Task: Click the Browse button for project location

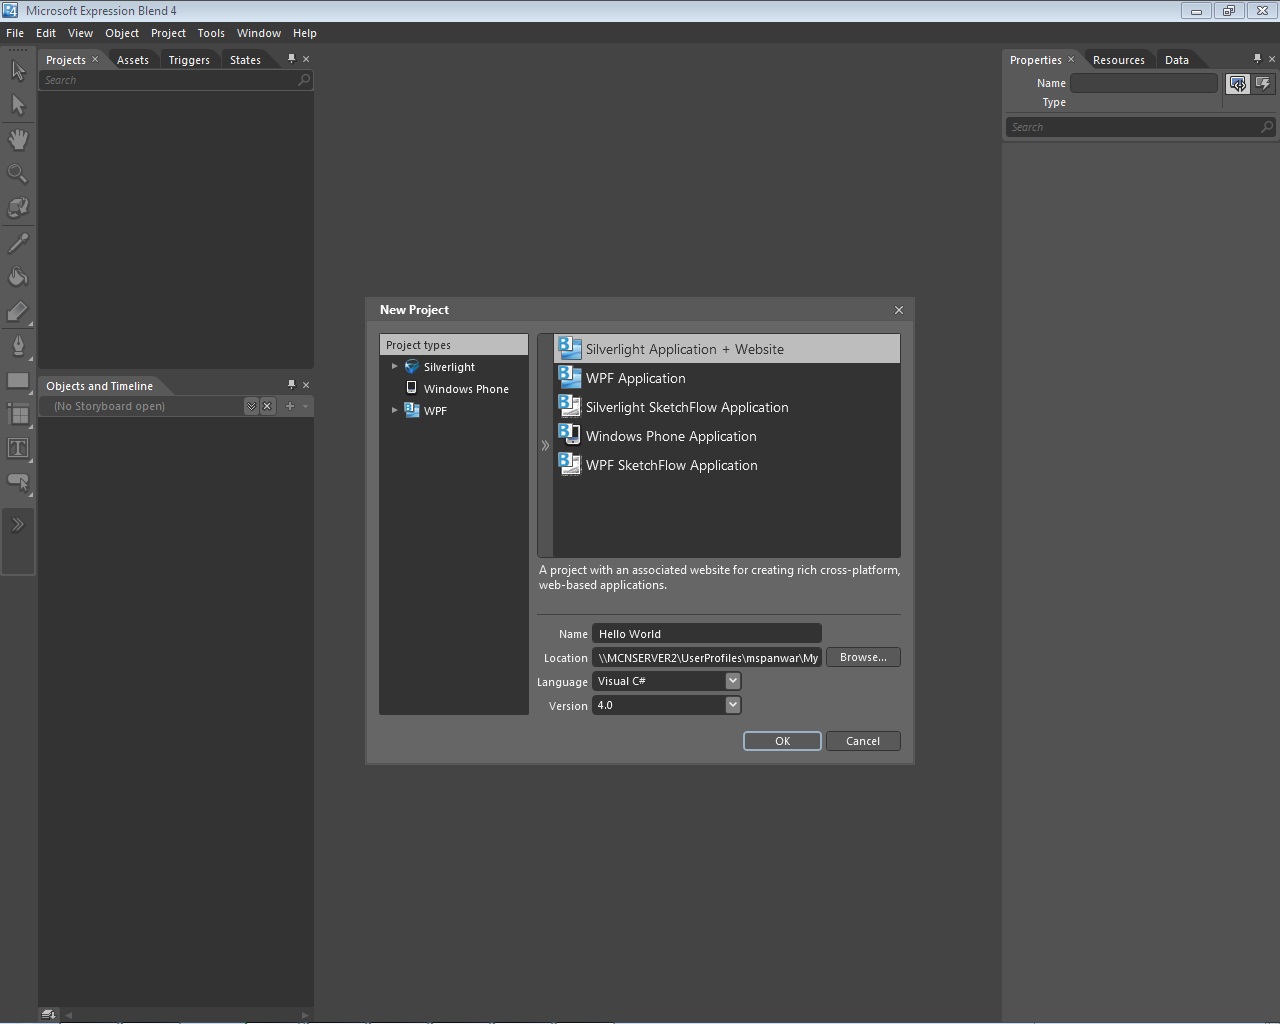Action: coord(862,657)
